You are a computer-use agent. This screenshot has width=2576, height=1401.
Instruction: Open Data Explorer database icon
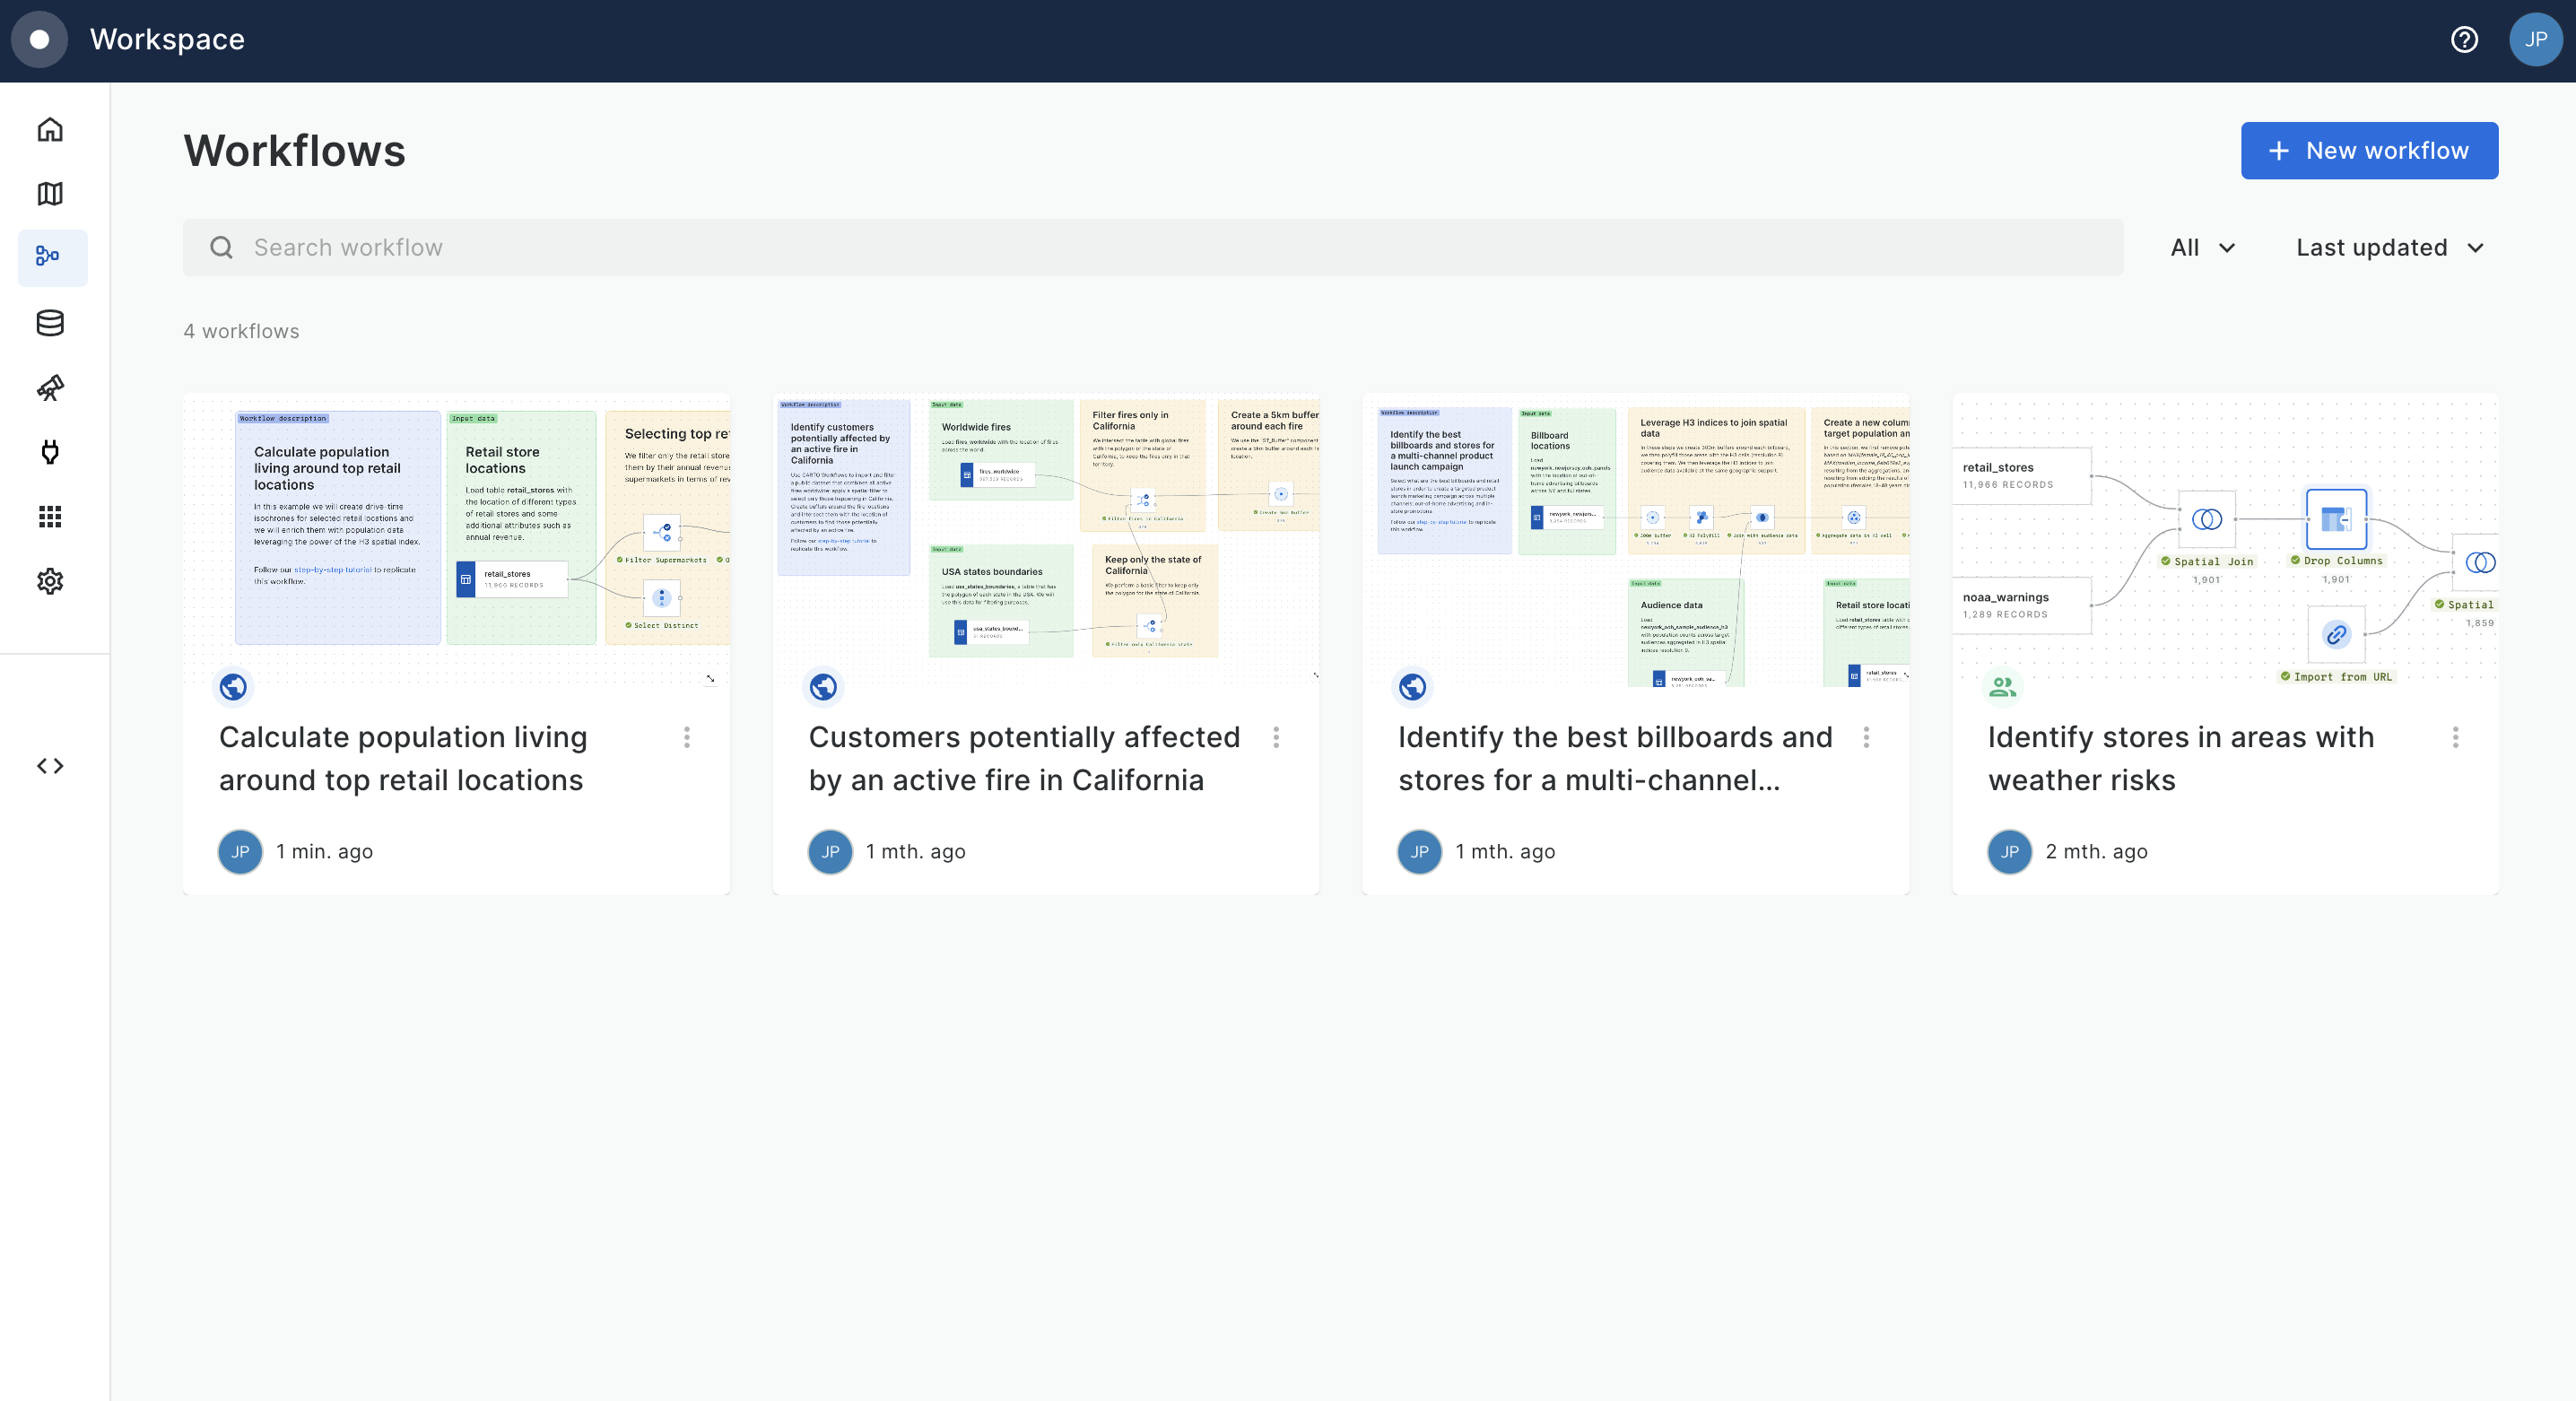50,323
